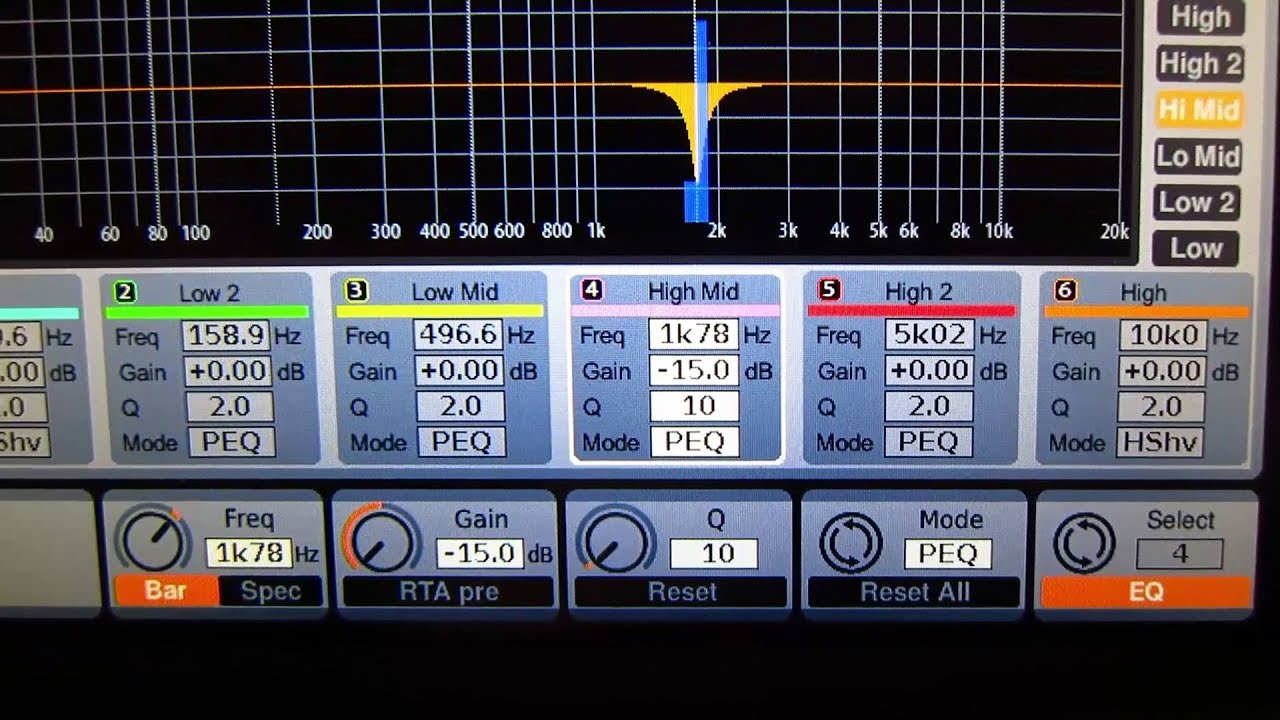The height and width of the screenshot is (720, 1280).
Task: Open High 2 Mode PEQ selector
Action: [928, 441]
